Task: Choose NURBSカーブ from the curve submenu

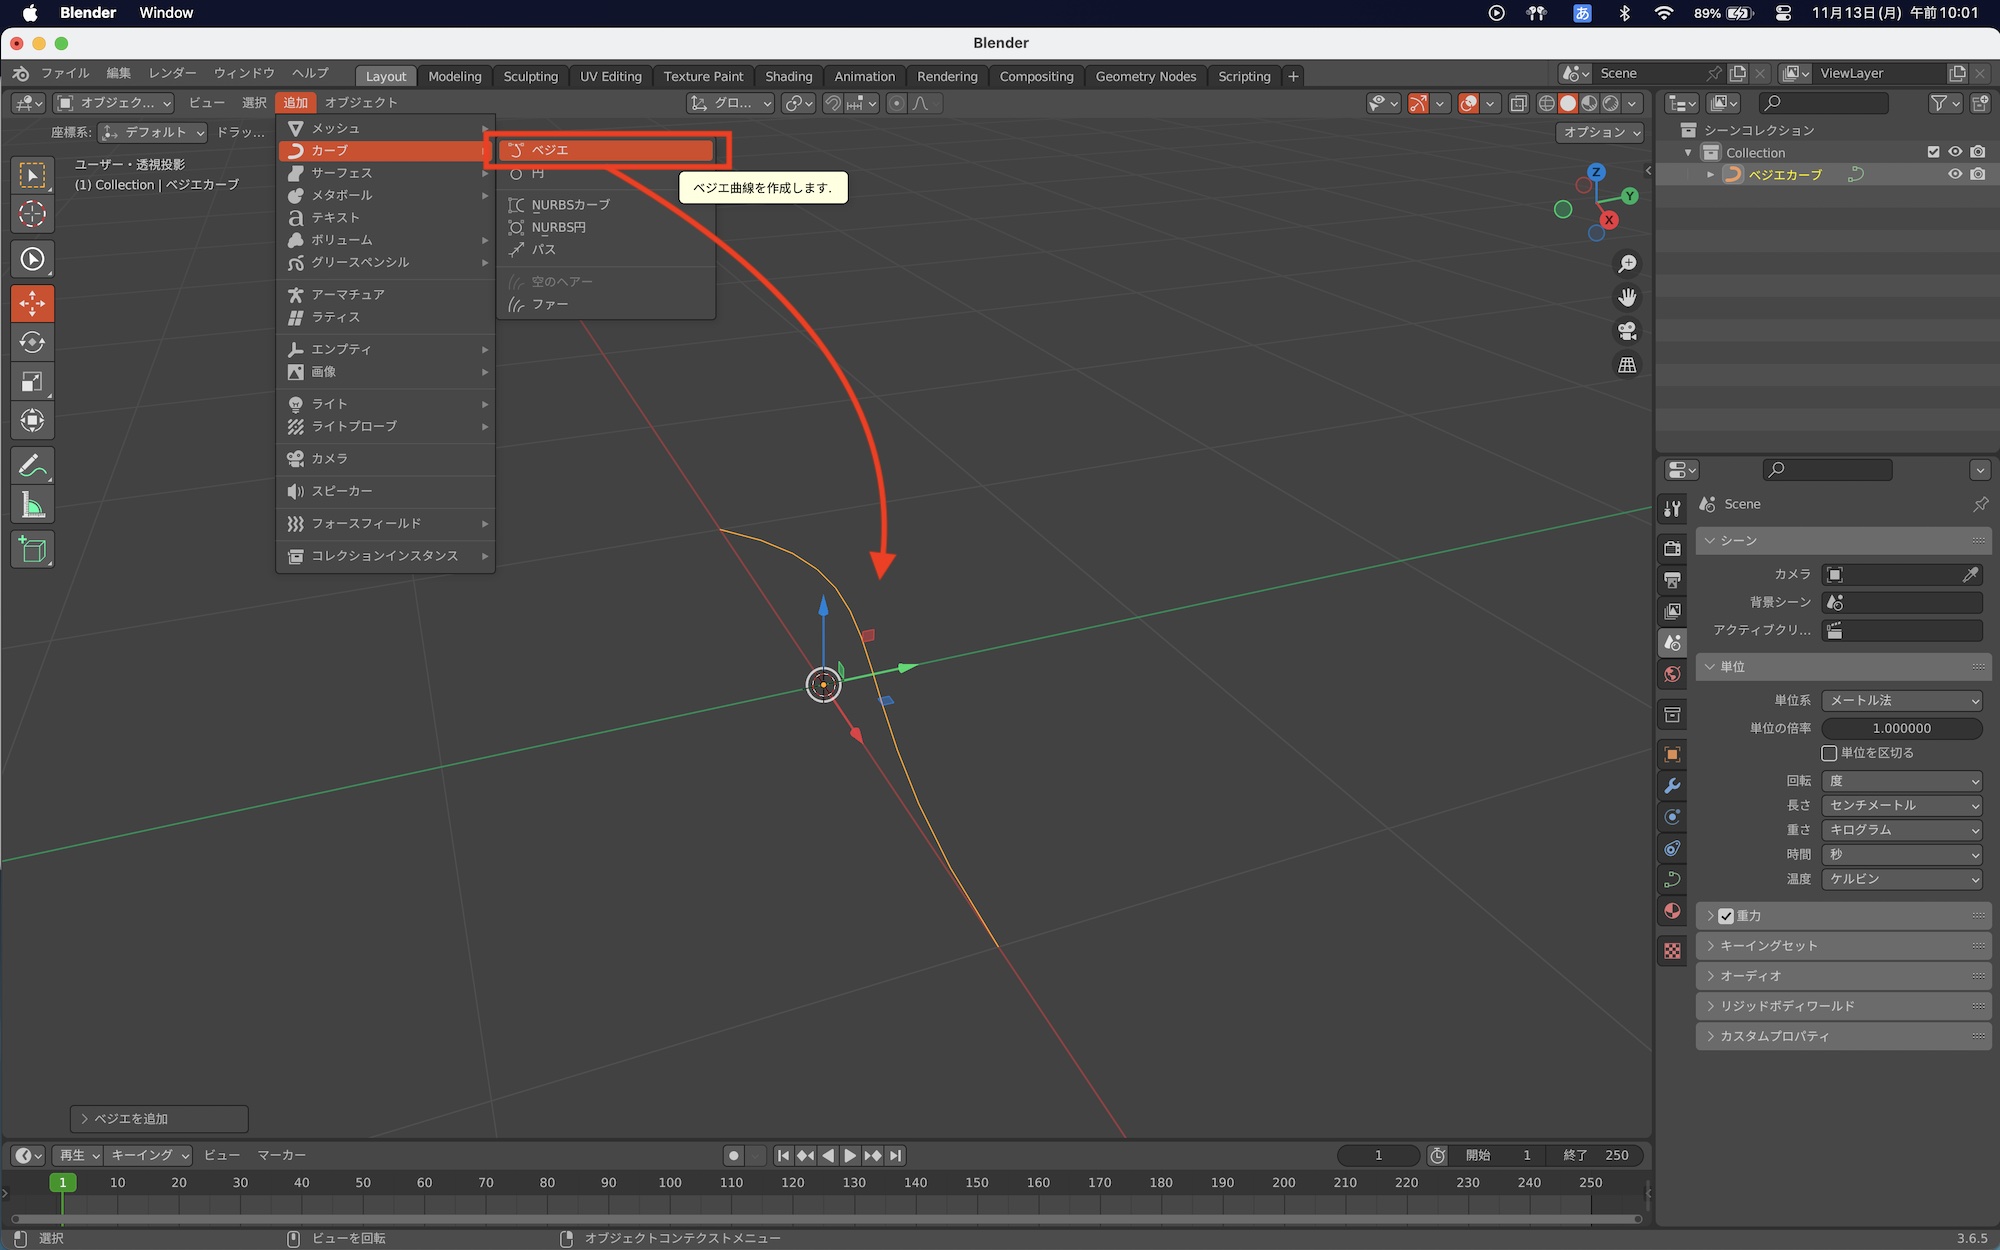Action: point(570,204)
